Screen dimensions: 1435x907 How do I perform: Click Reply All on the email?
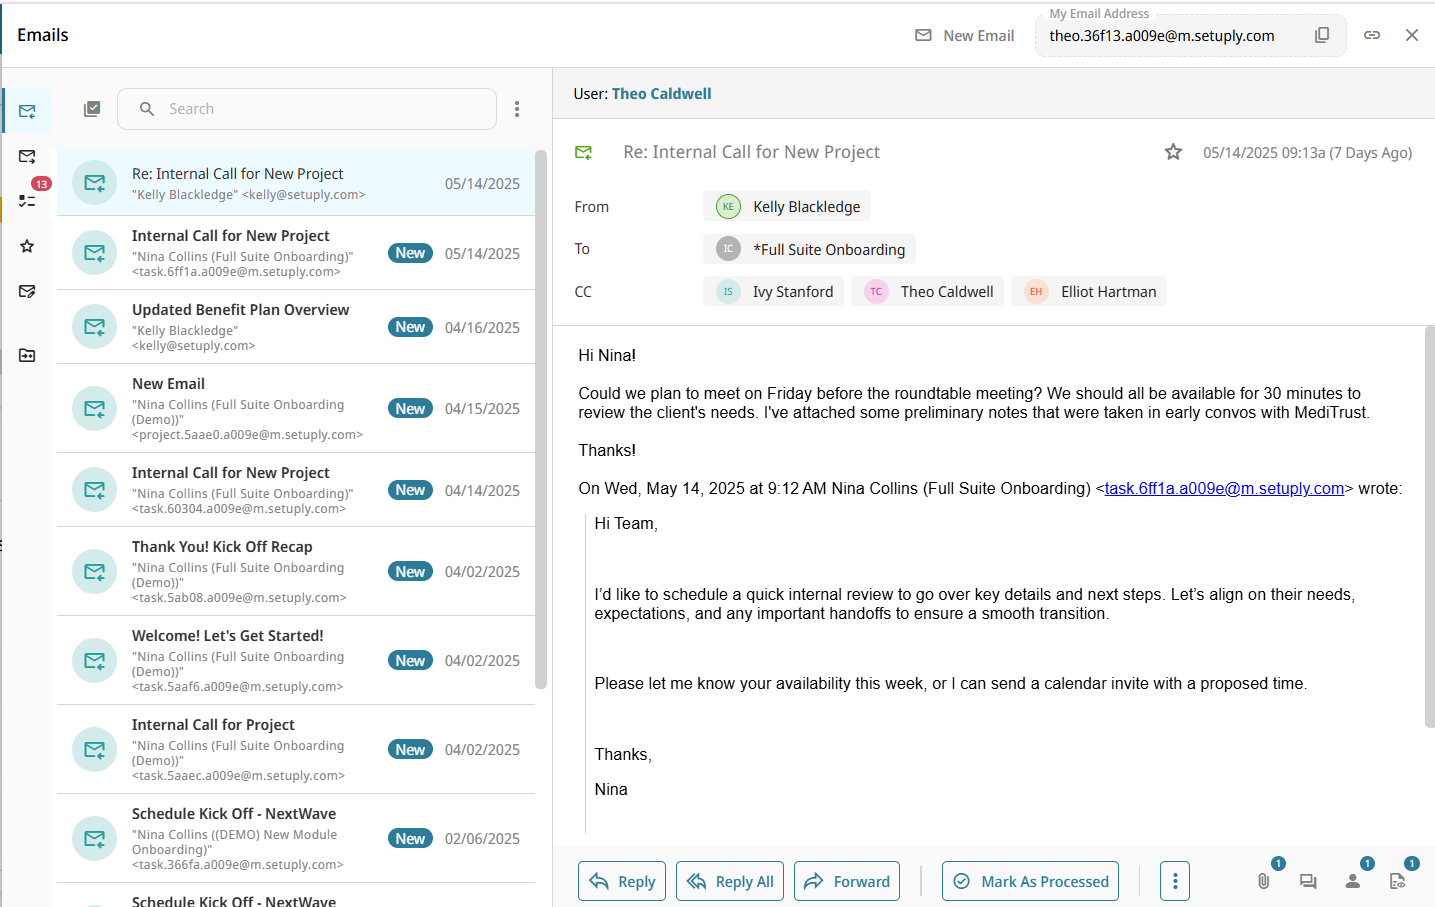click(x=730, y=881)
